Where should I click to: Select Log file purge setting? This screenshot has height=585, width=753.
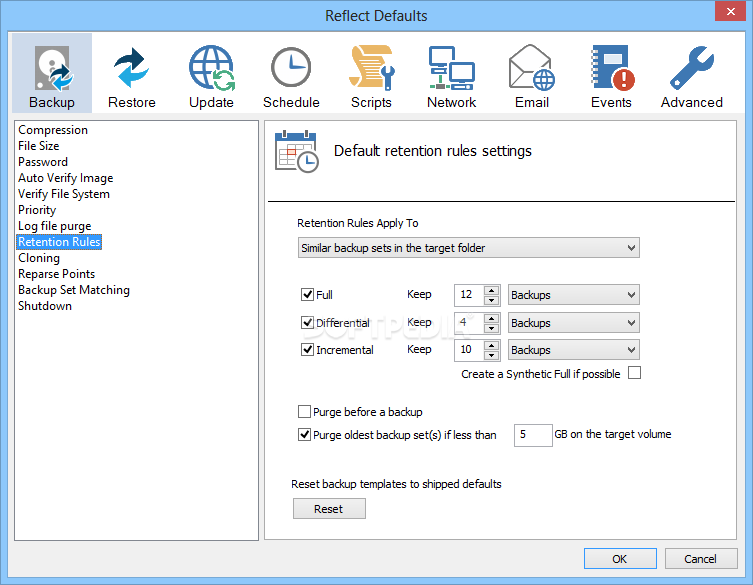[54, 226]
